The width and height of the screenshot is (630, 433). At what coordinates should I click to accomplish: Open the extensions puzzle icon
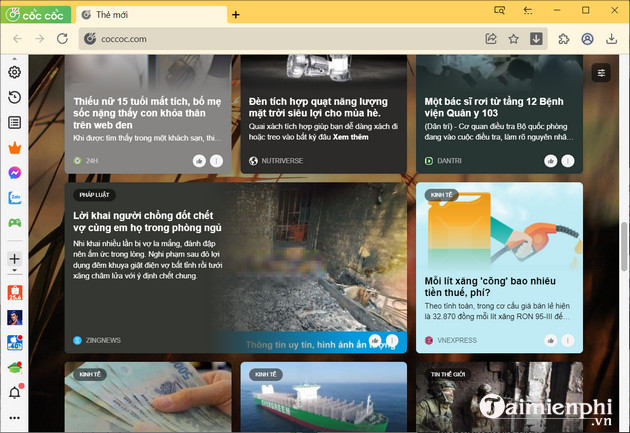(563, 39)
